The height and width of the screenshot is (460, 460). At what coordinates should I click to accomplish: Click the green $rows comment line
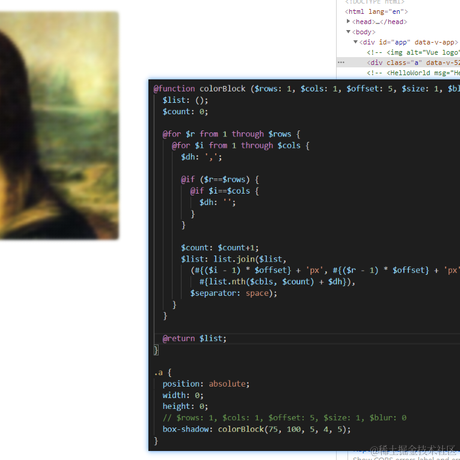(x=284, y=418)
